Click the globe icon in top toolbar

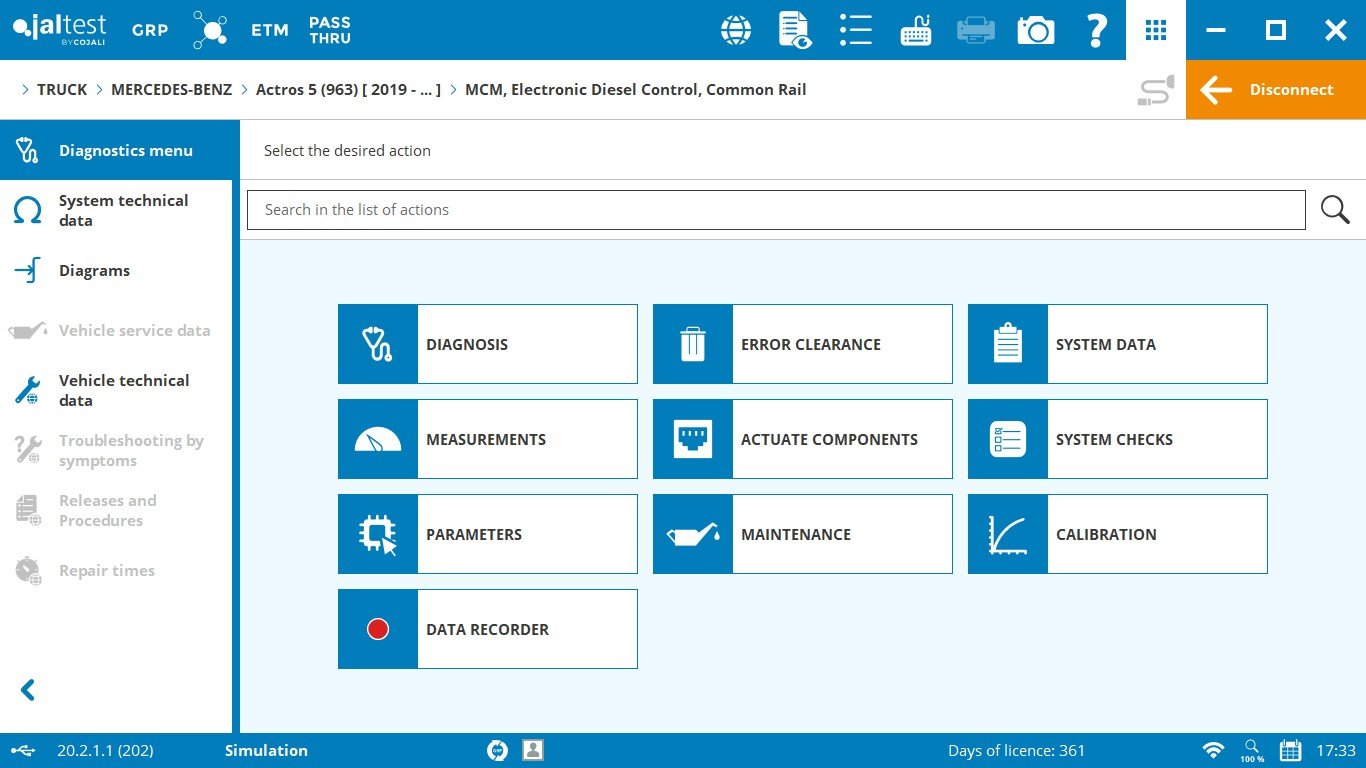click(x=736, y=30)
